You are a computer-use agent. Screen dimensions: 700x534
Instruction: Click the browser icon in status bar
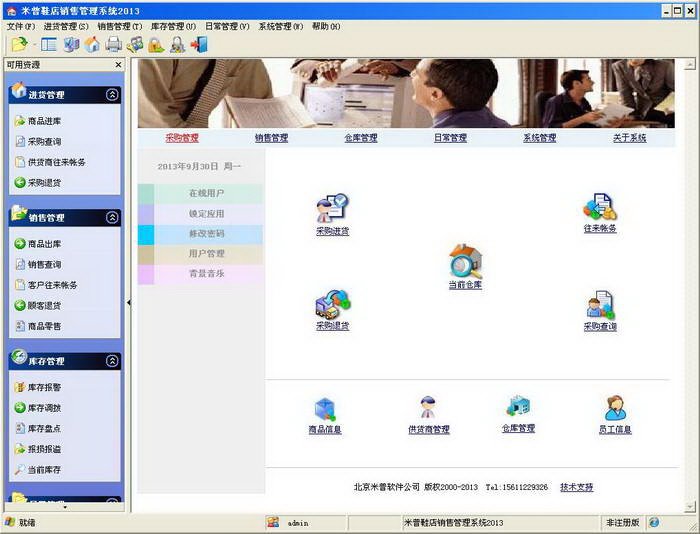click(654, 522)
